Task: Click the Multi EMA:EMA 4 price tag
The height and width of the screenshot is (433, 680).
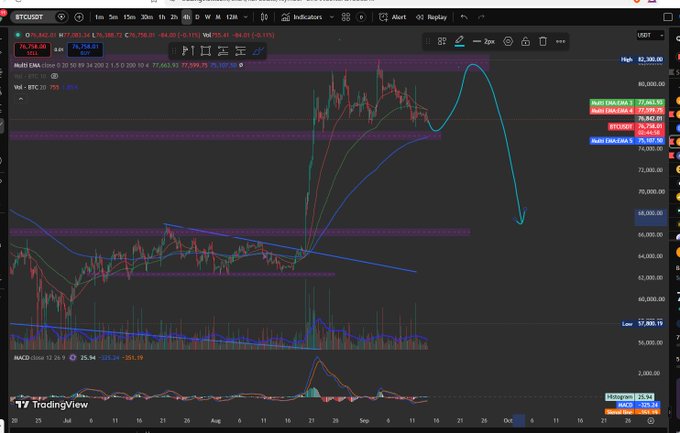Action: tap(627, 111)
